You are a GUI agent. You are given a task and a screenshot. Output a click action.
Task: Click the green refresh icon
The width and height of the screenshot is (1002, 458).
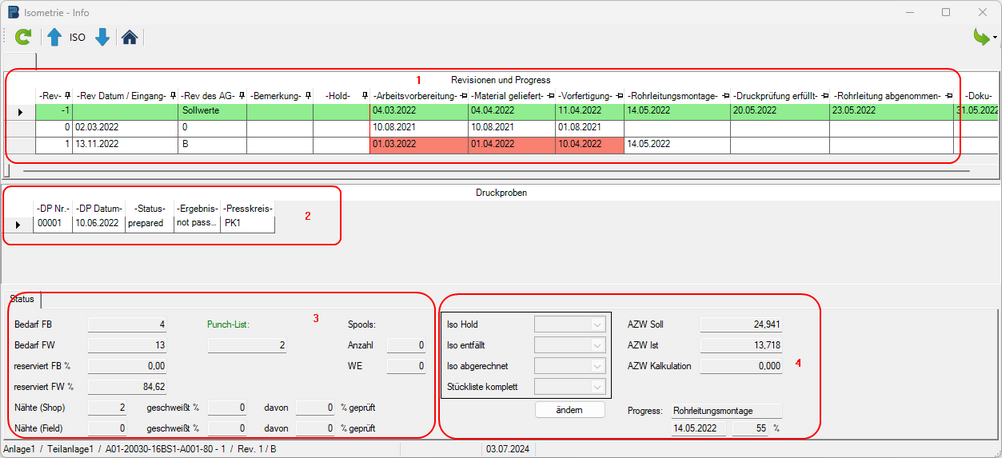tap(22, 38)
